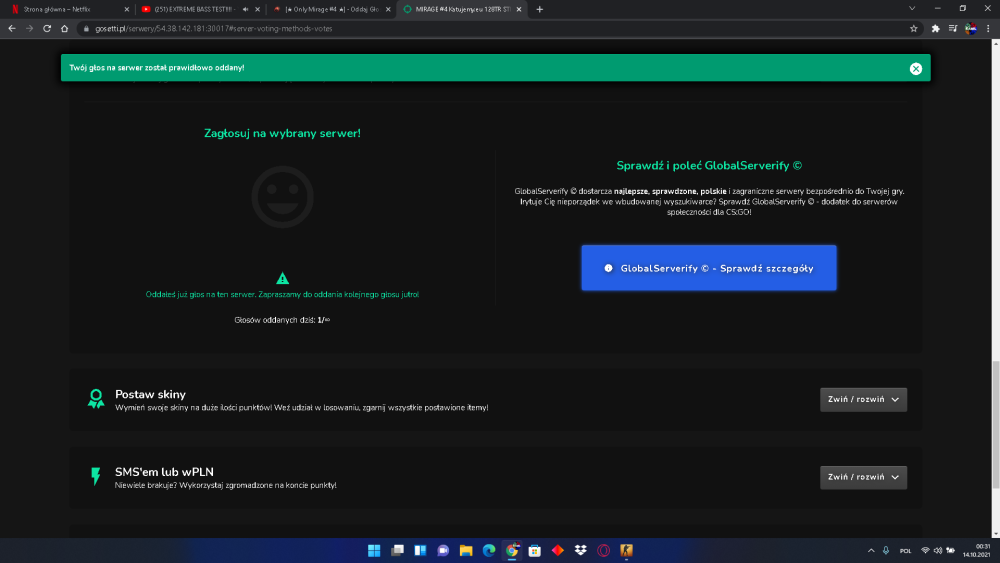Reload the current page
The image size is (1000, 563).
(47, 29)
